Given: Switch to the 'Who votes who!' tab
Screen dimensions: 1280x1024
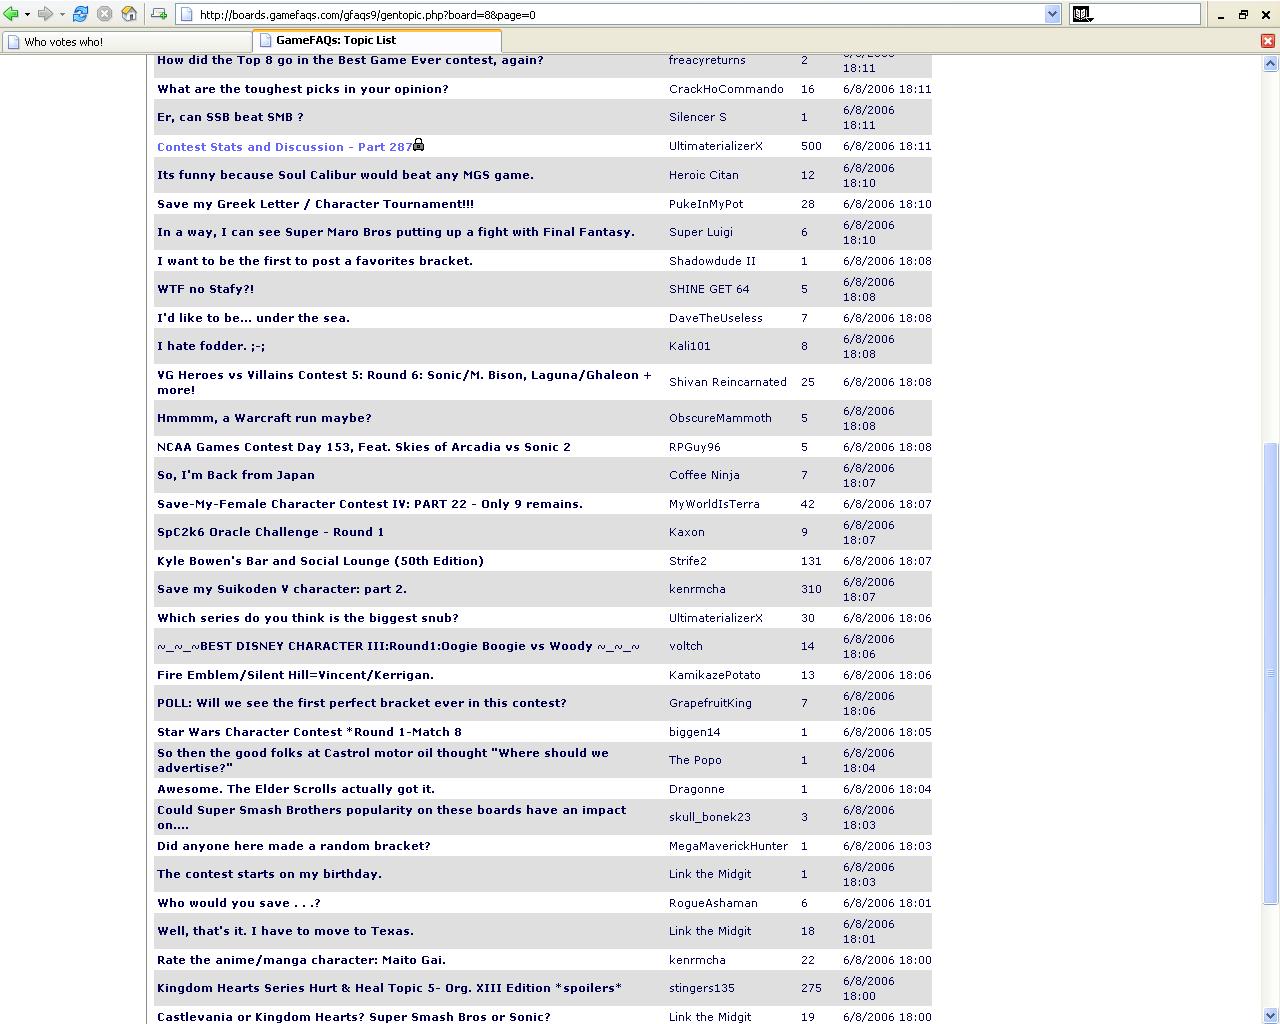Looking at the screenshot, I should (126, 41).
